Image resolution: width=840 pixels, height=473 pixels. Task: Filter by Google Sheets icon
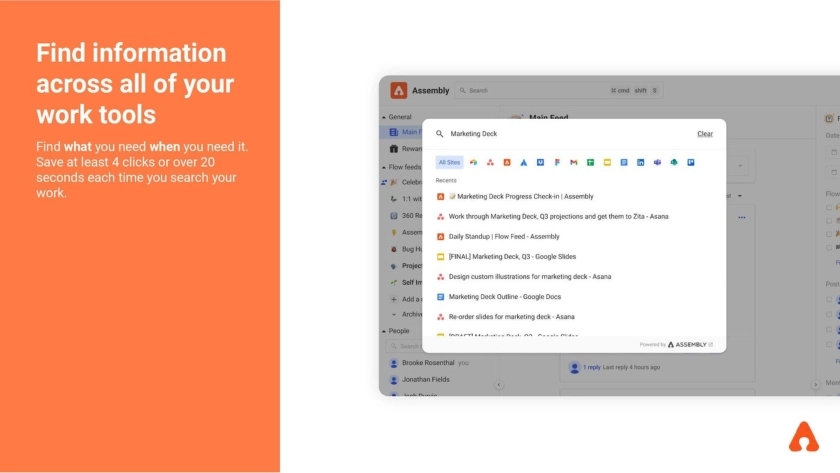click(x=591, y=162)
